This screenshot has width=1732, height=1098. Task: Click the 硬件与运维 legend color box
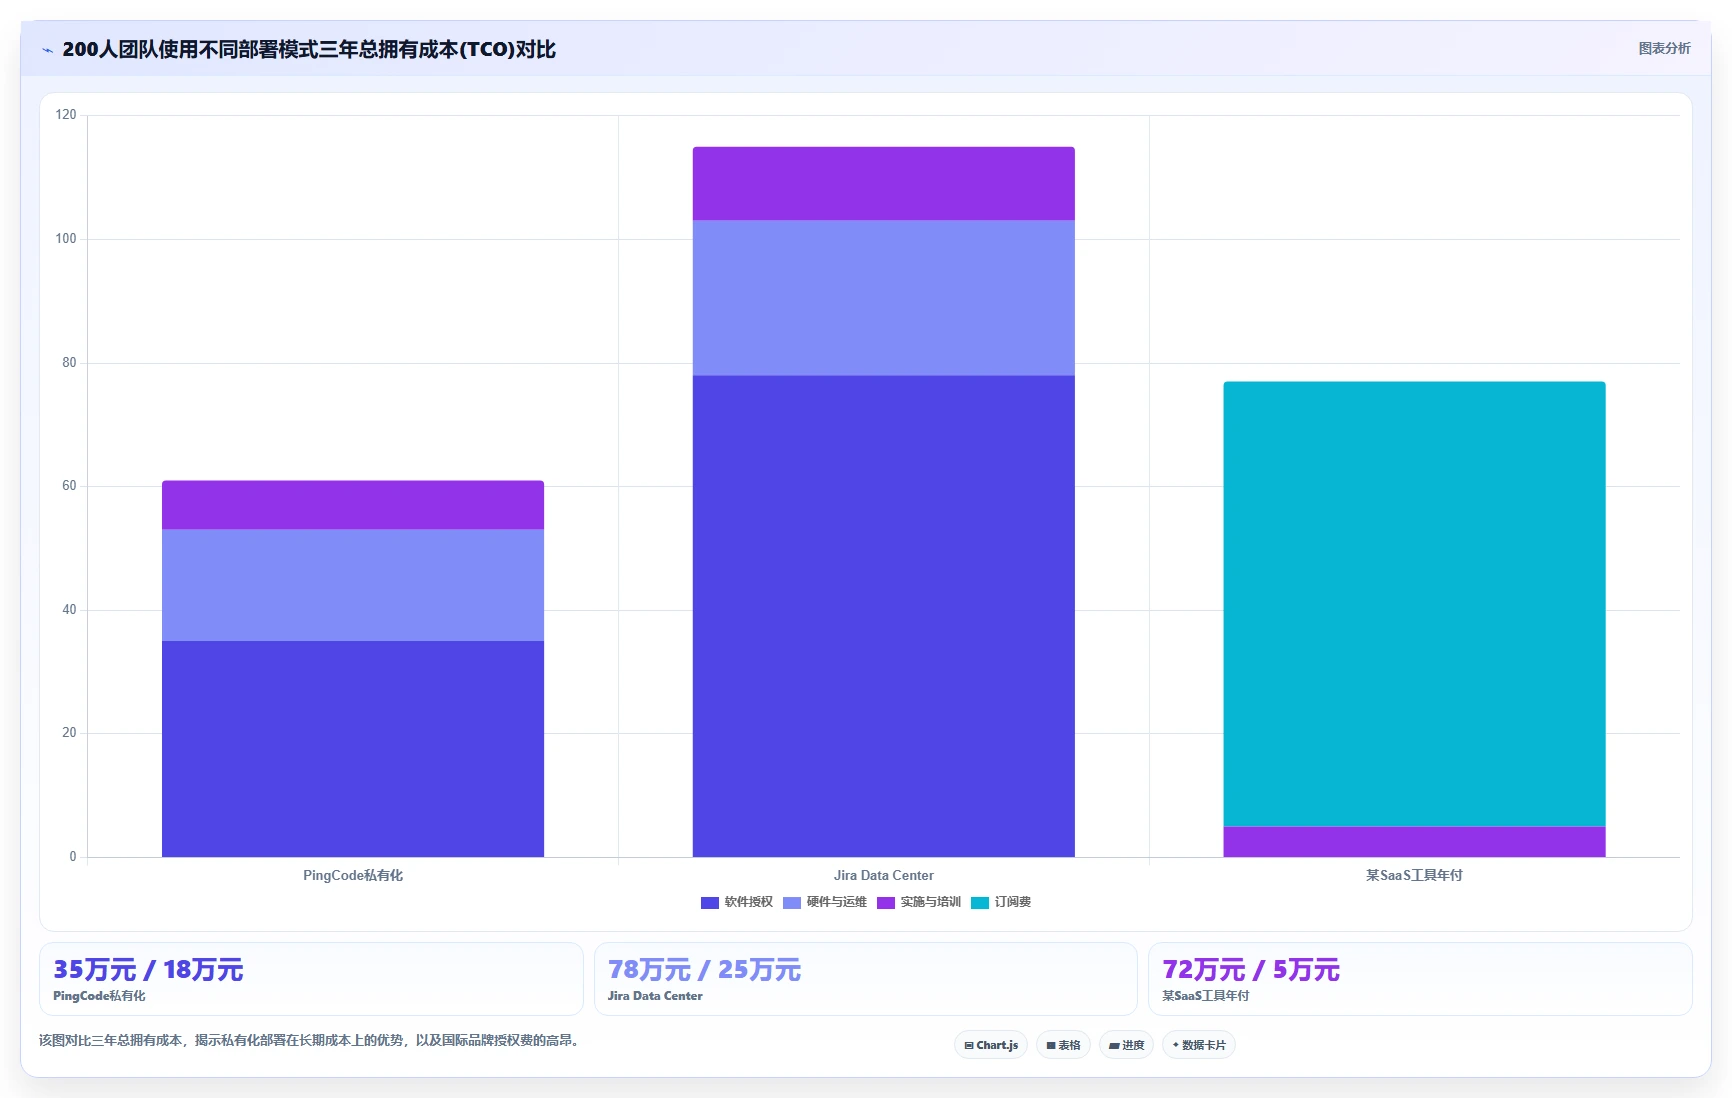[x=792, y=903]
